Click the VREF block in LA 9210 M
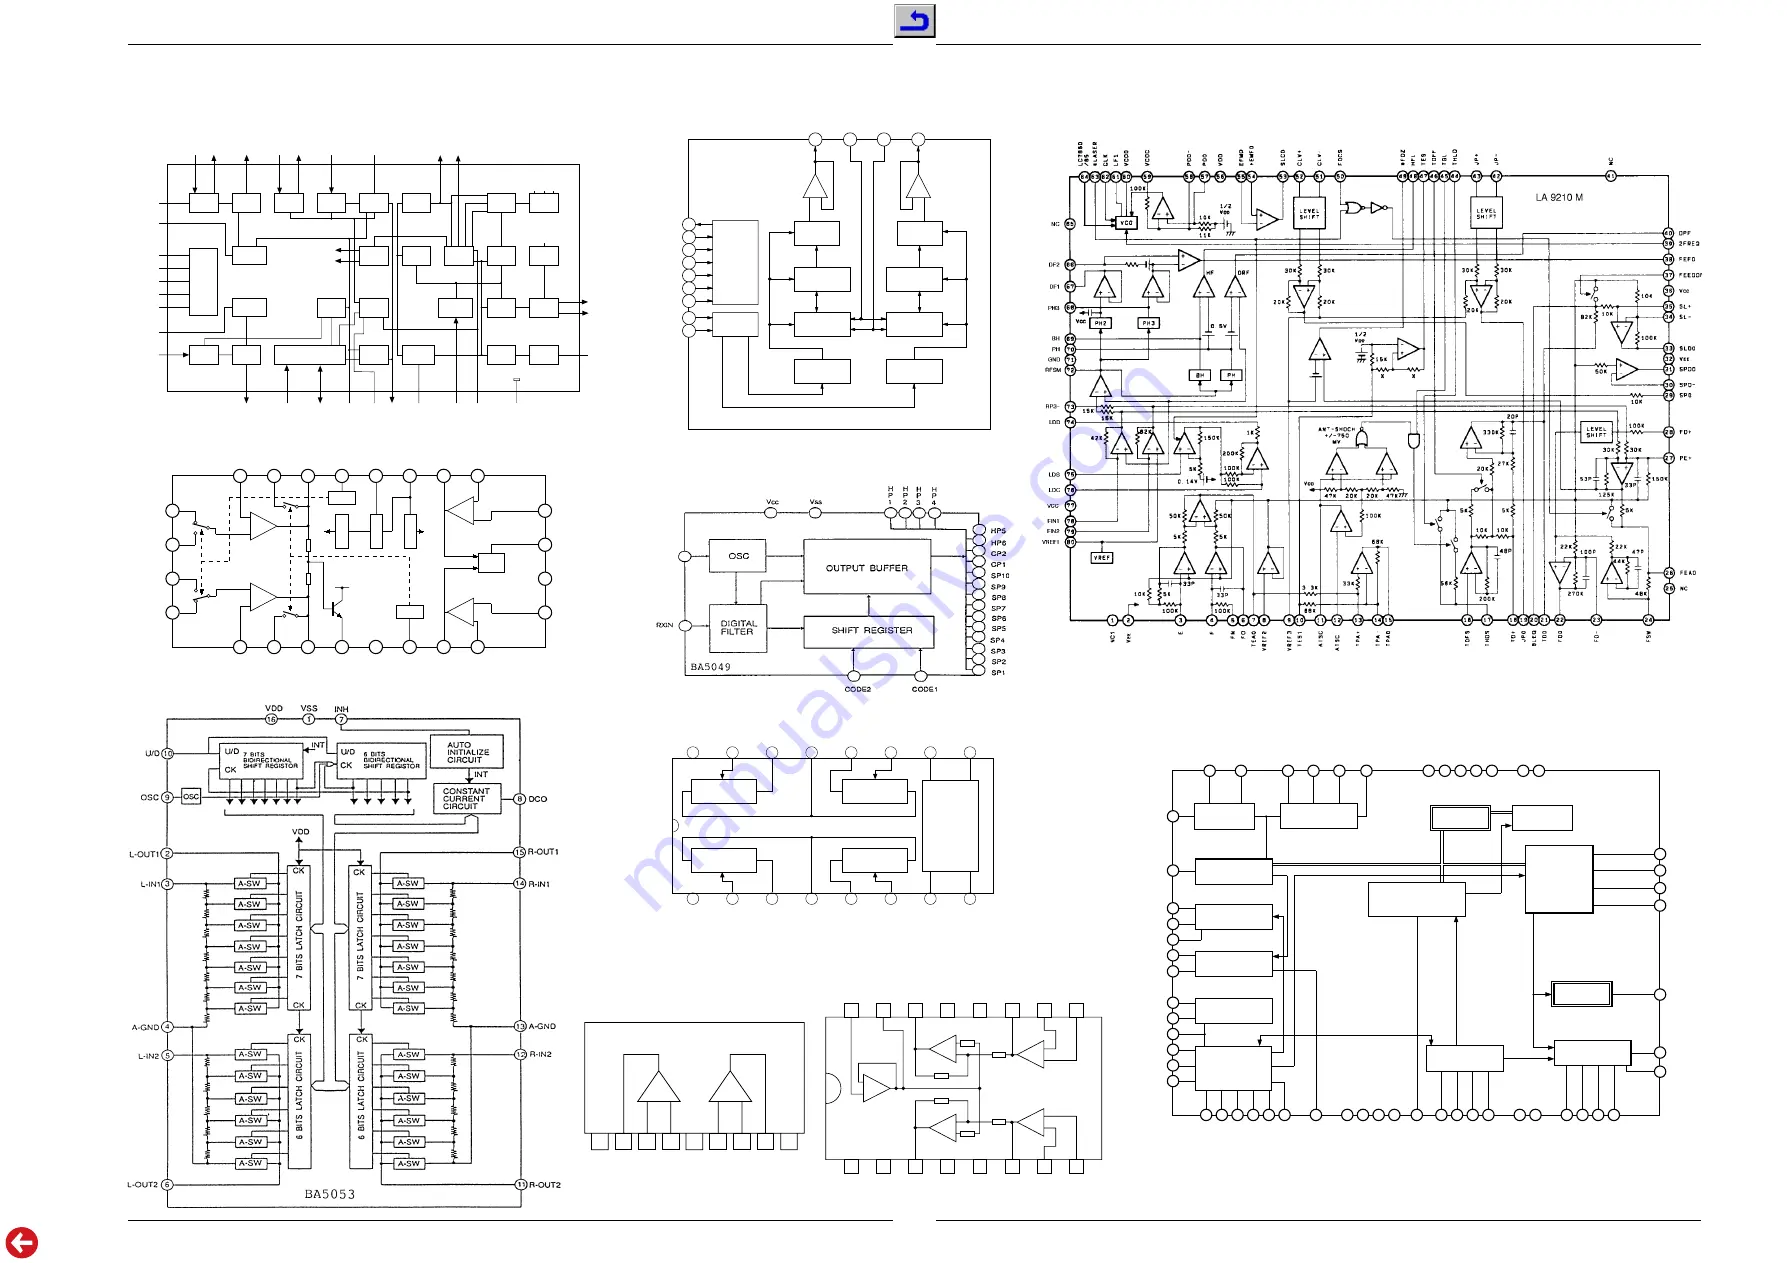 (1101, 558)
